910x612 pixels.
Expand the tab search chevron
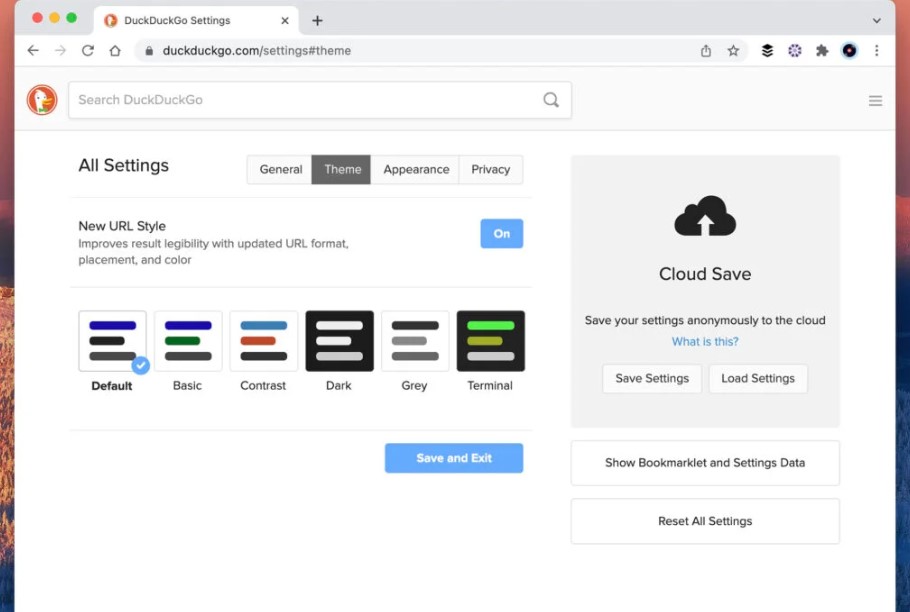[876, 20]
